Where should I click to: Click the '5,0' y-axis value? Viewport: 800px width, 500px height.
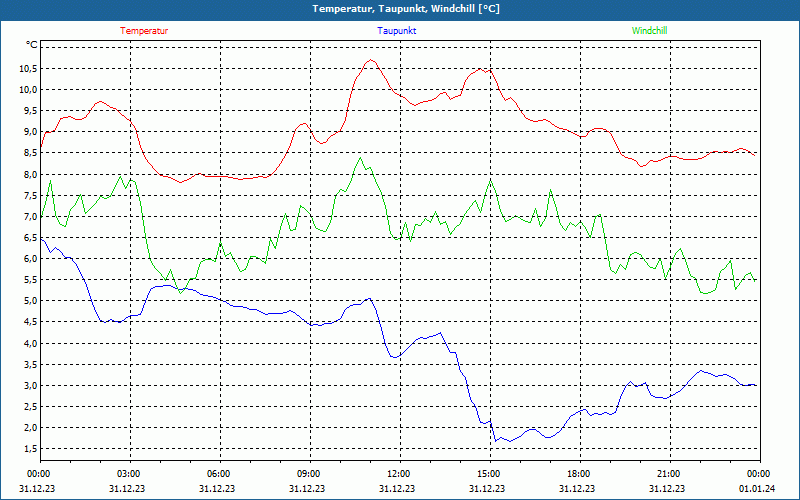coord(31,301)
